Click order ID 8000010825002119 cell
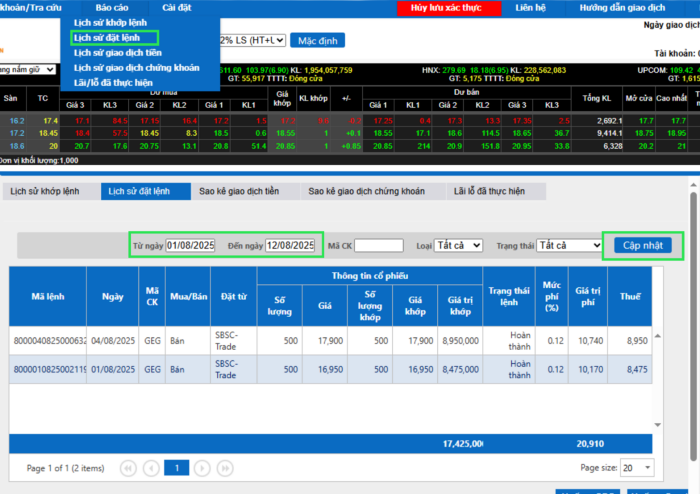Image resolution: width=700 pixels, height=494 pixels. pyautogui.click(x=48, y=369)
